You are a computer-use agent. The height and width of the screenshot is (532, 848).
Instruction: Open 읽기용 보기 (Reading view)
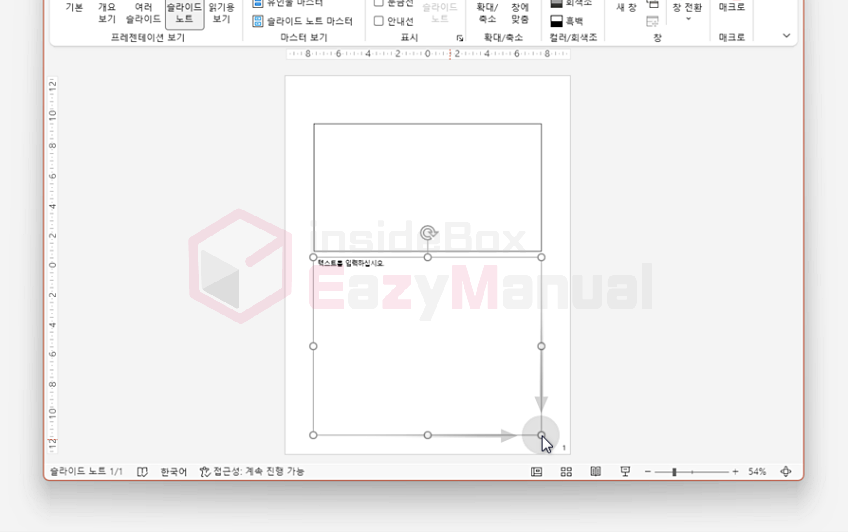222,12
